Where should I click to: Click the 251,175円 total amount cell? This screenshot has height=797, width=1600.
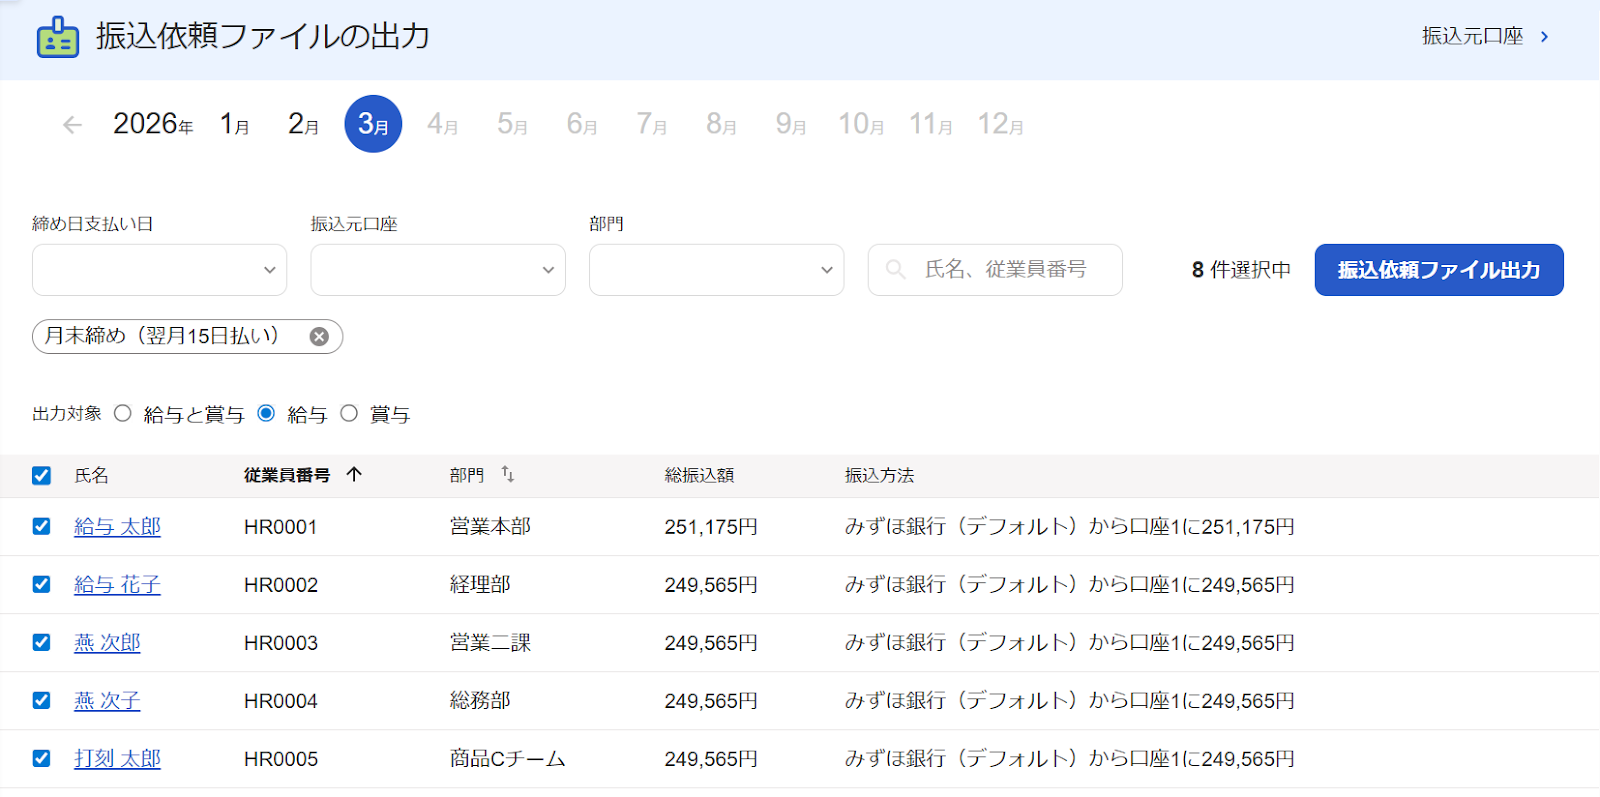click(711, 527)
